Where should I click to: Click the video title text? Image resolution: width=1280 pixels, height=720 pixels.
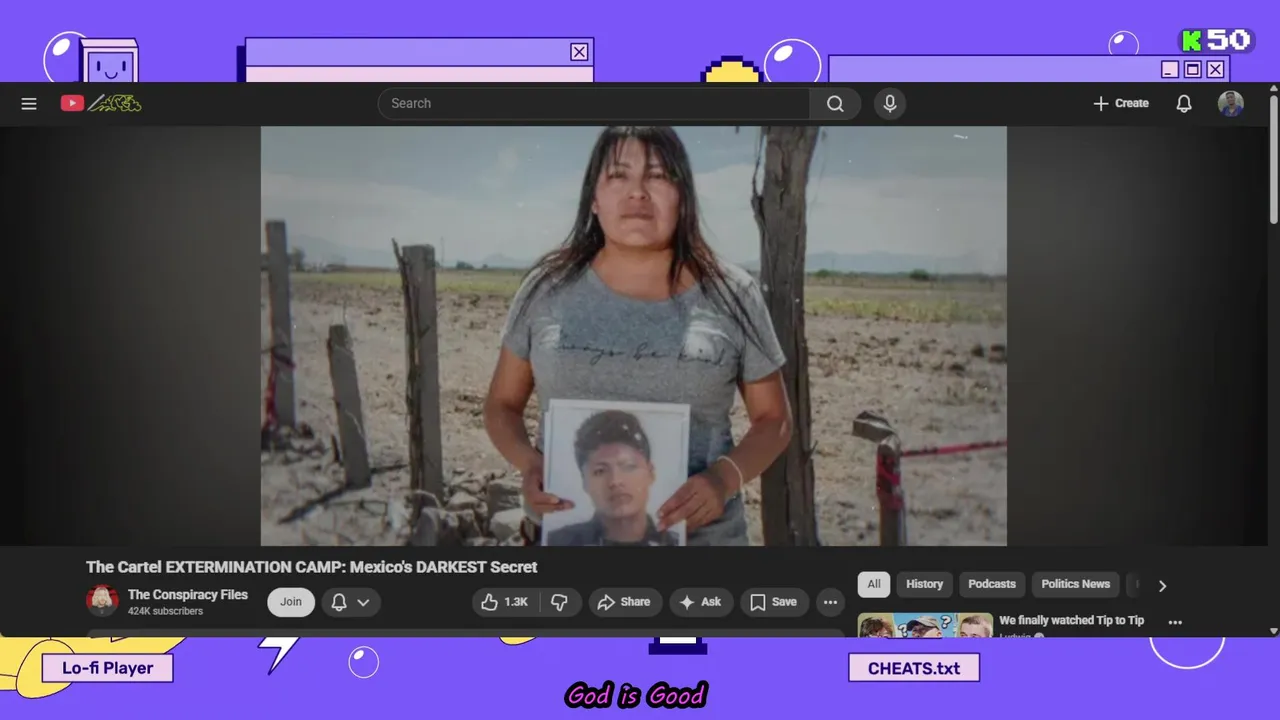tap(312, 567)
